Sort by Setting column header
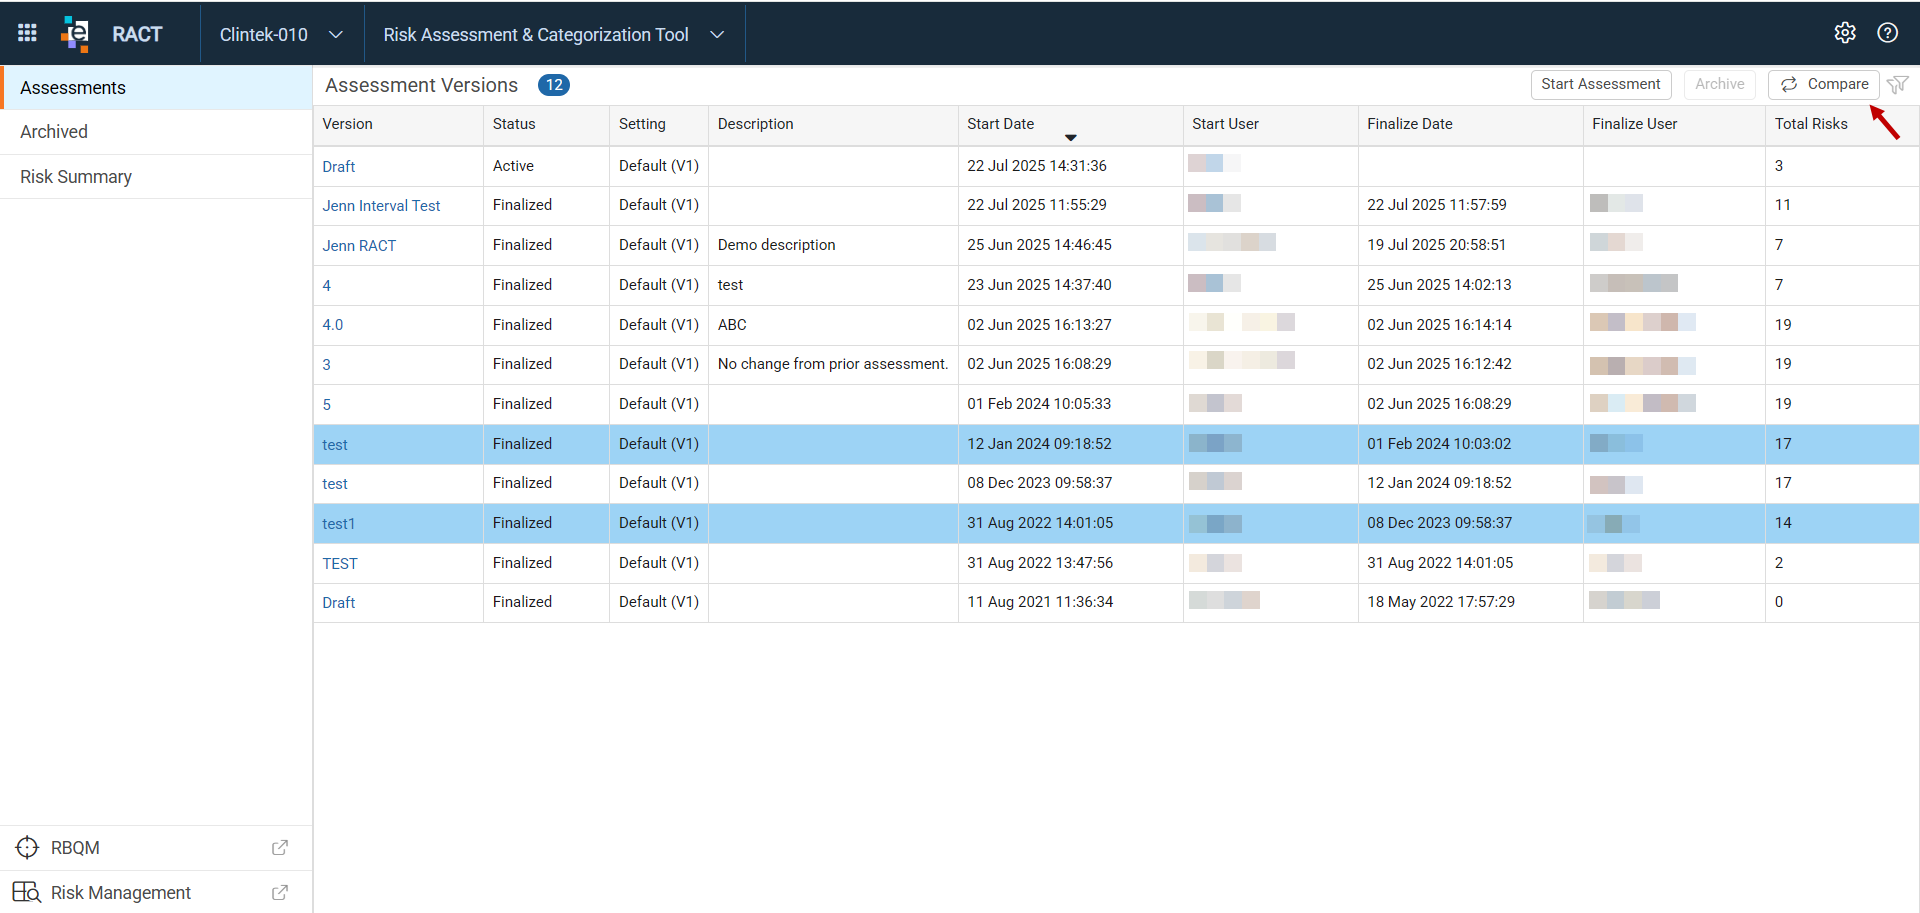The width and height of the screenshot is (1920, 913). (x=659, y=125)
